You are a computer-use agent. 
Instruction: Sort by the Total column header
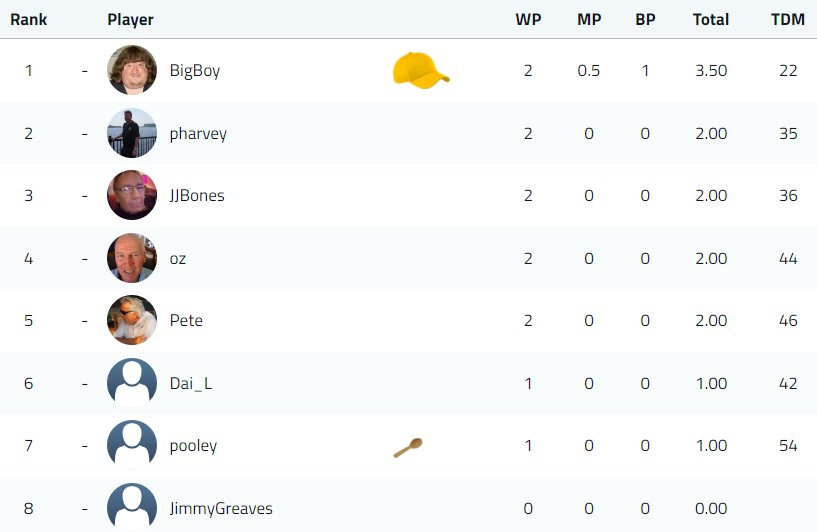(711, 20)
